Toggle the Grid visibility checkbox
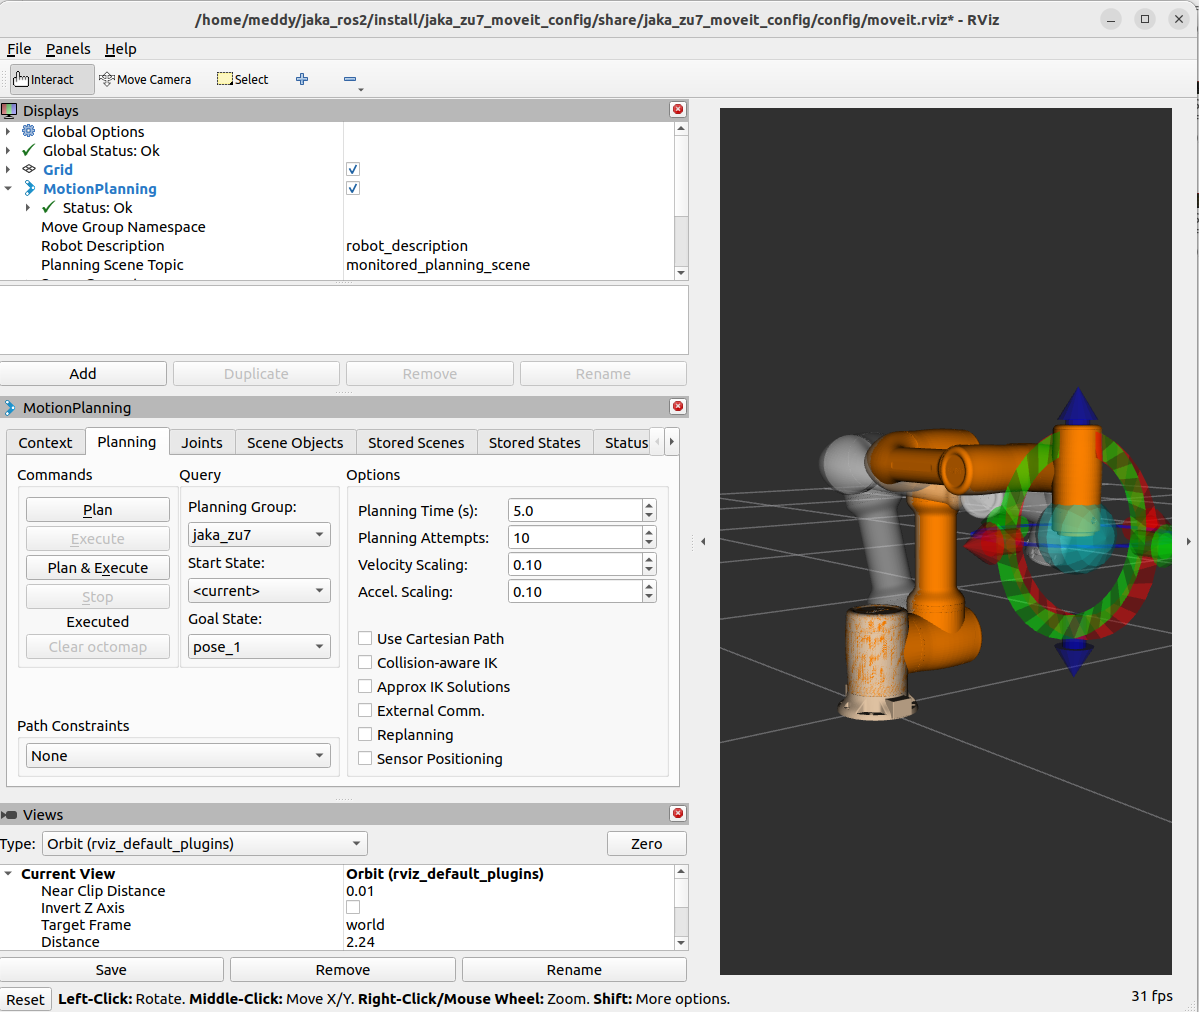Screen dimensions: 1199x1012 tap(352, 169)
